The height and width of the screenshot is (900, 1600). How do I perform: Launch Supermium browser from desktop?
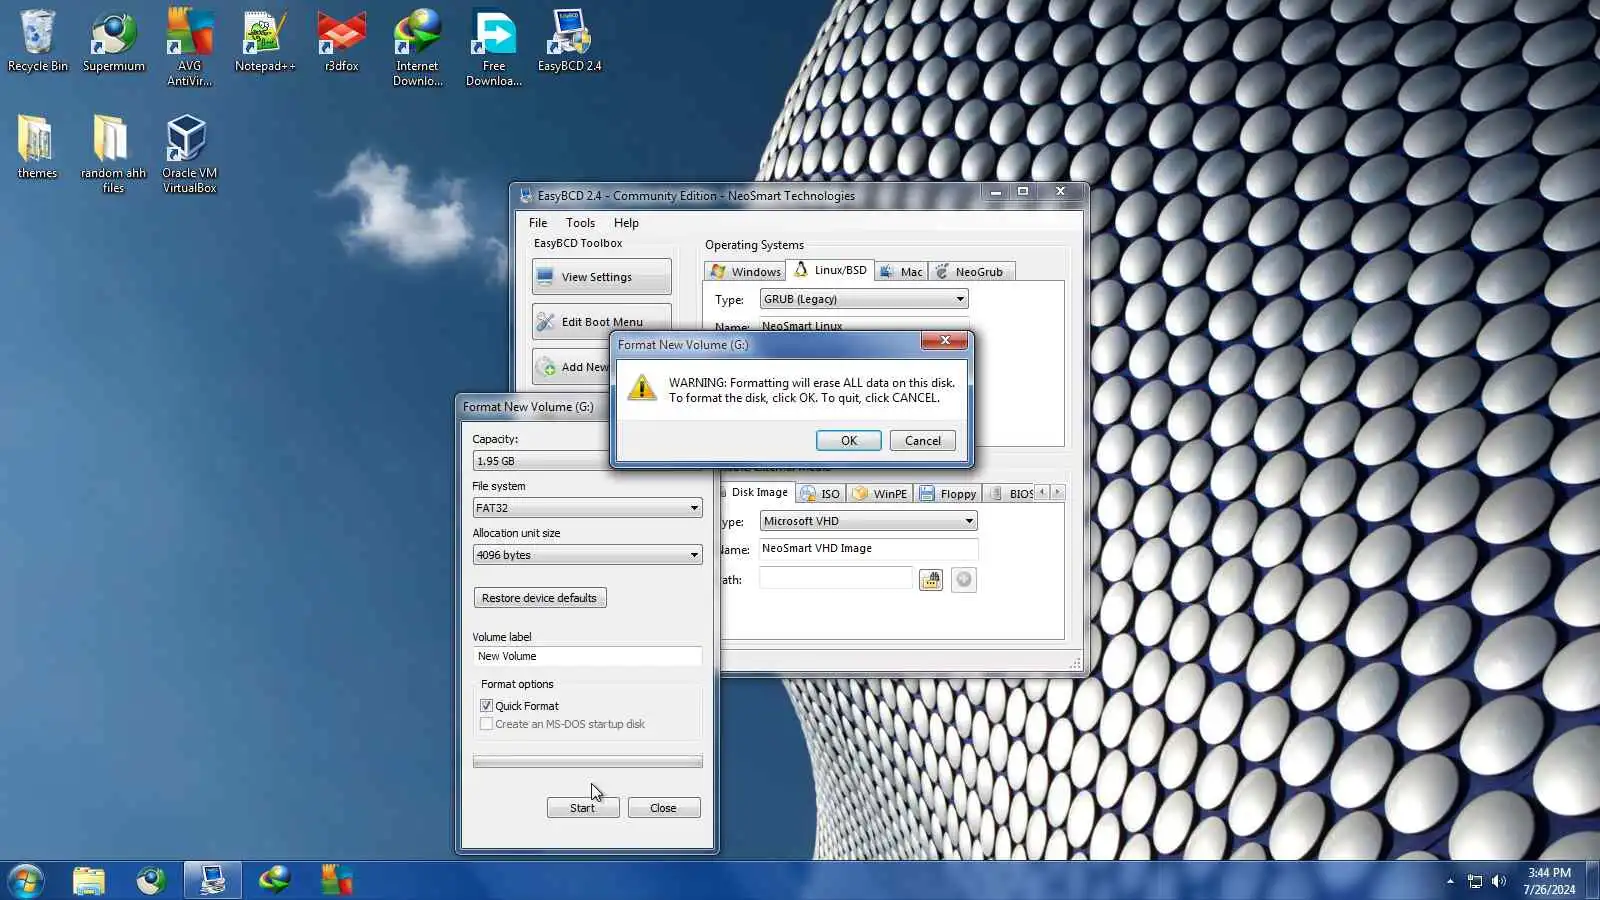coord(114,41)
